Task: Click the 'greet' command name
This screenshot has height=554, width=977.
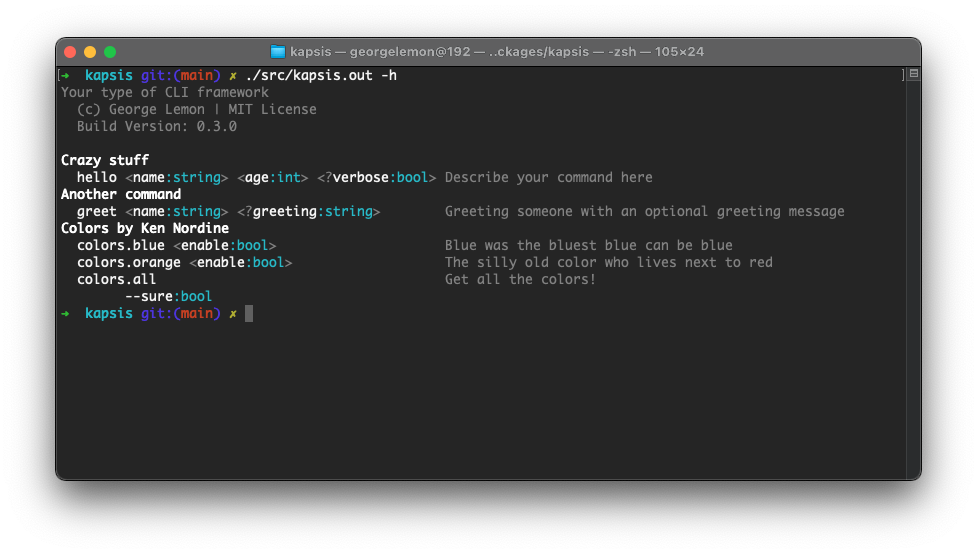Action: [x=97, y=212]
